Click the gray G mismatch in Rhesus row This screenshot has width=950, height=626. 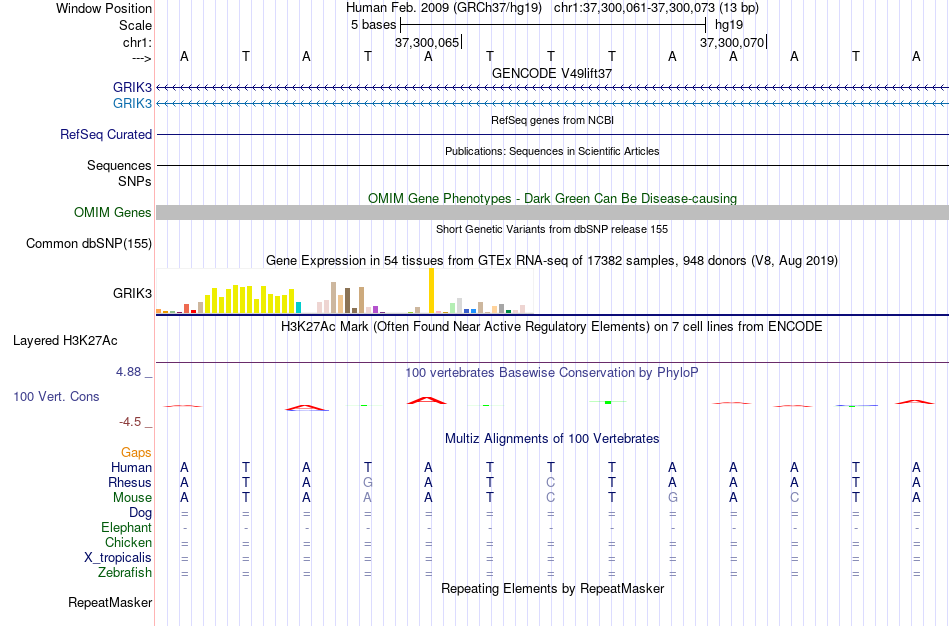point(368,482)
